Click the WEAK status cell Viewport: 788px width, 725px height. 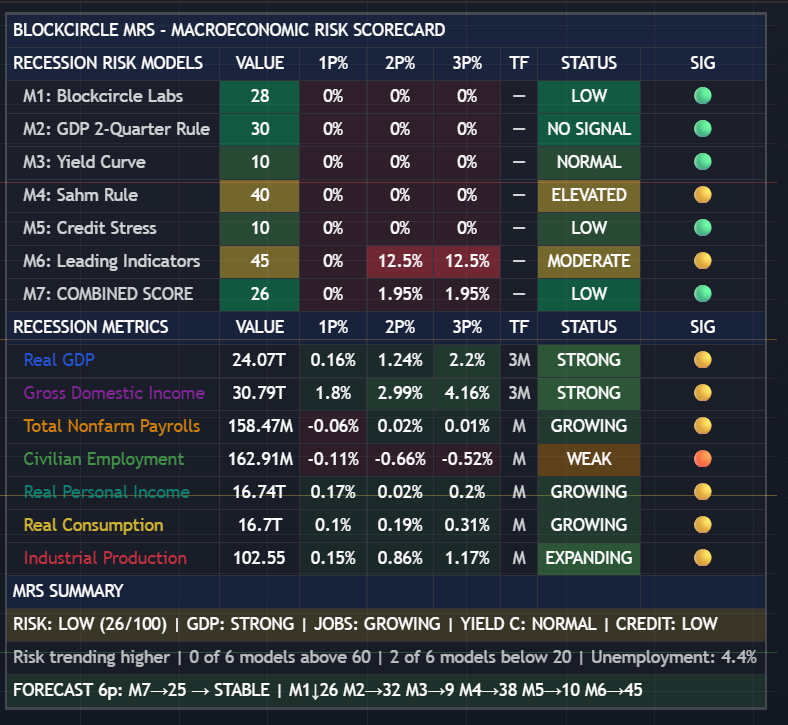pyautogui.click(x=589, y=459)
